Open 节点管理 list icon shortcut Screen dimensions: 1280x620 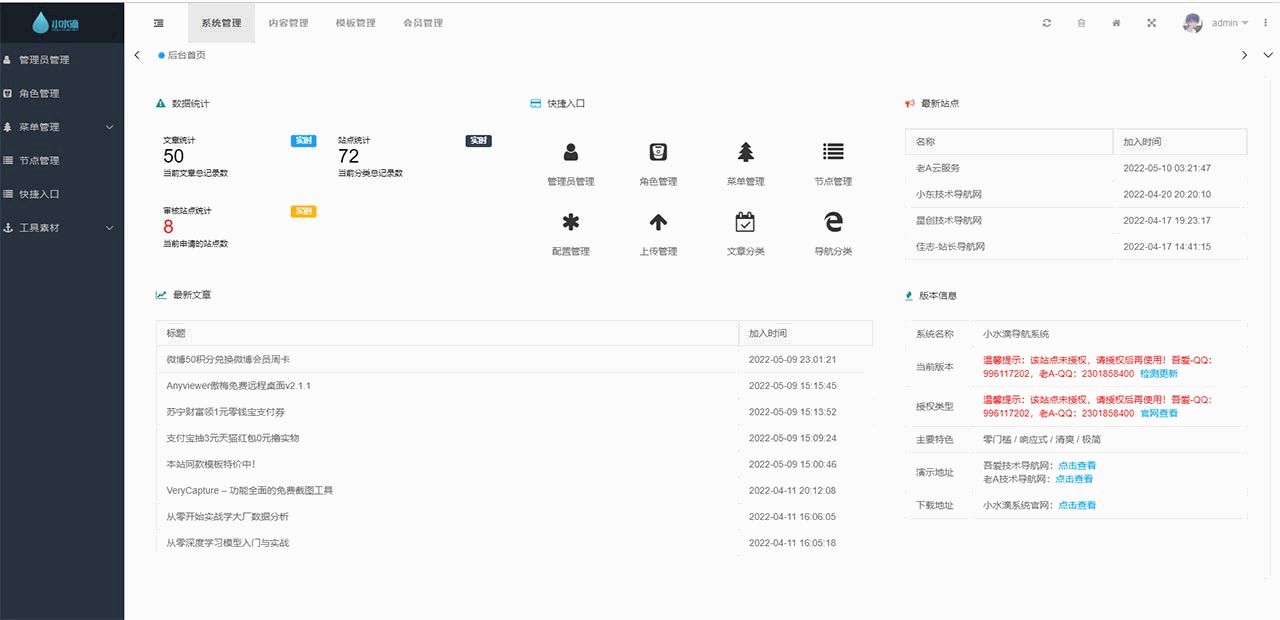(833, 152)
